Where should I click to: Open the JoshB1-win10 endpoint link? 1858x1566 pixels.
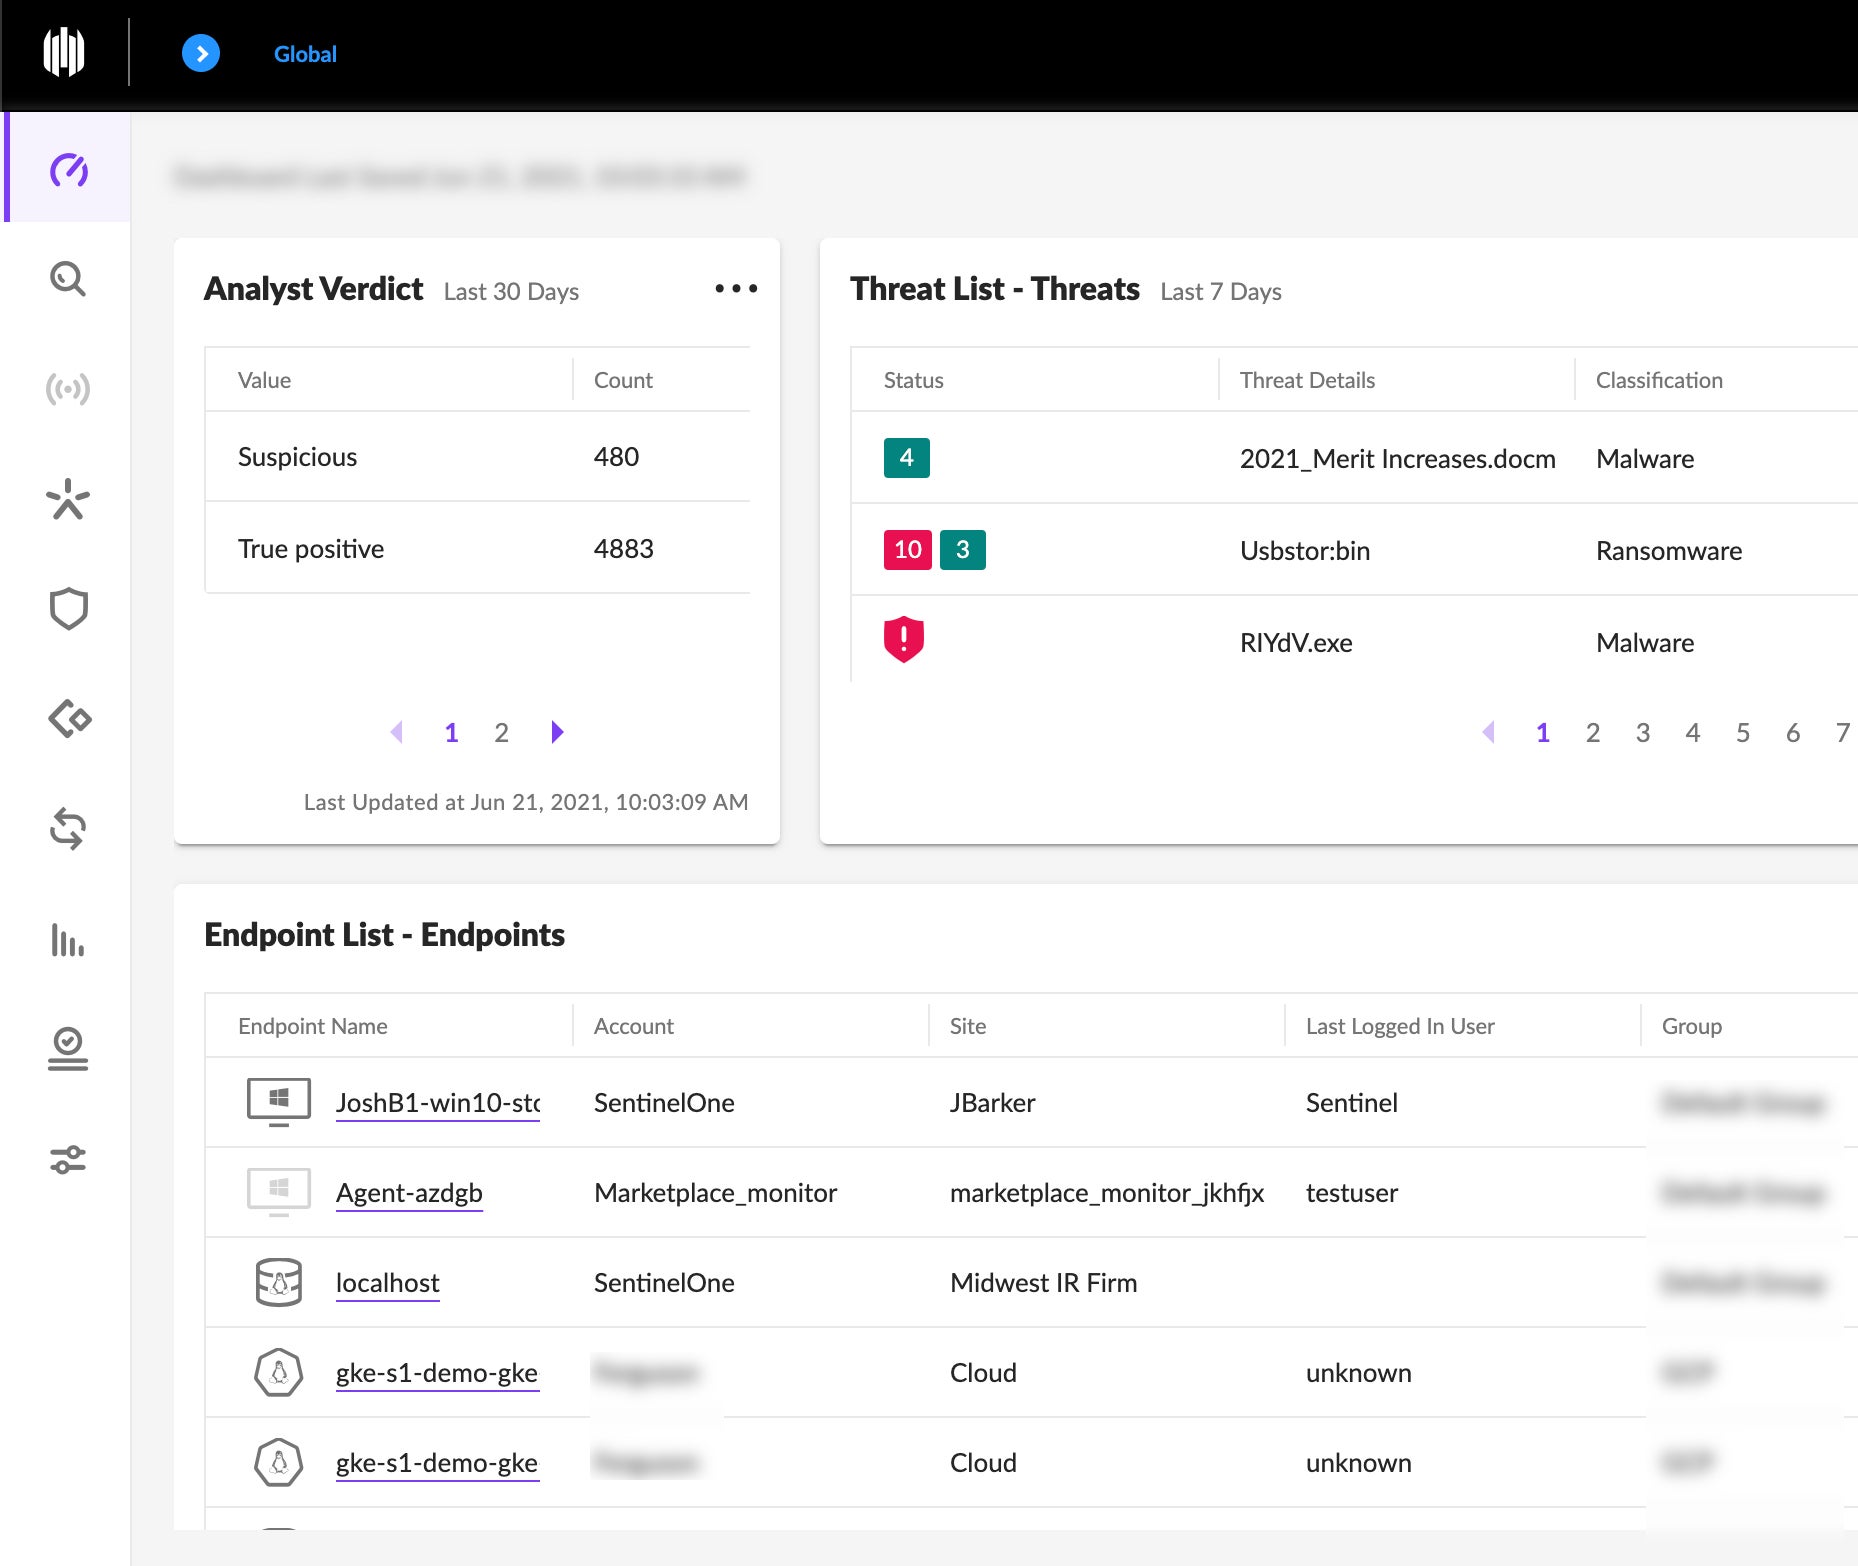[x=437, y=1103]
